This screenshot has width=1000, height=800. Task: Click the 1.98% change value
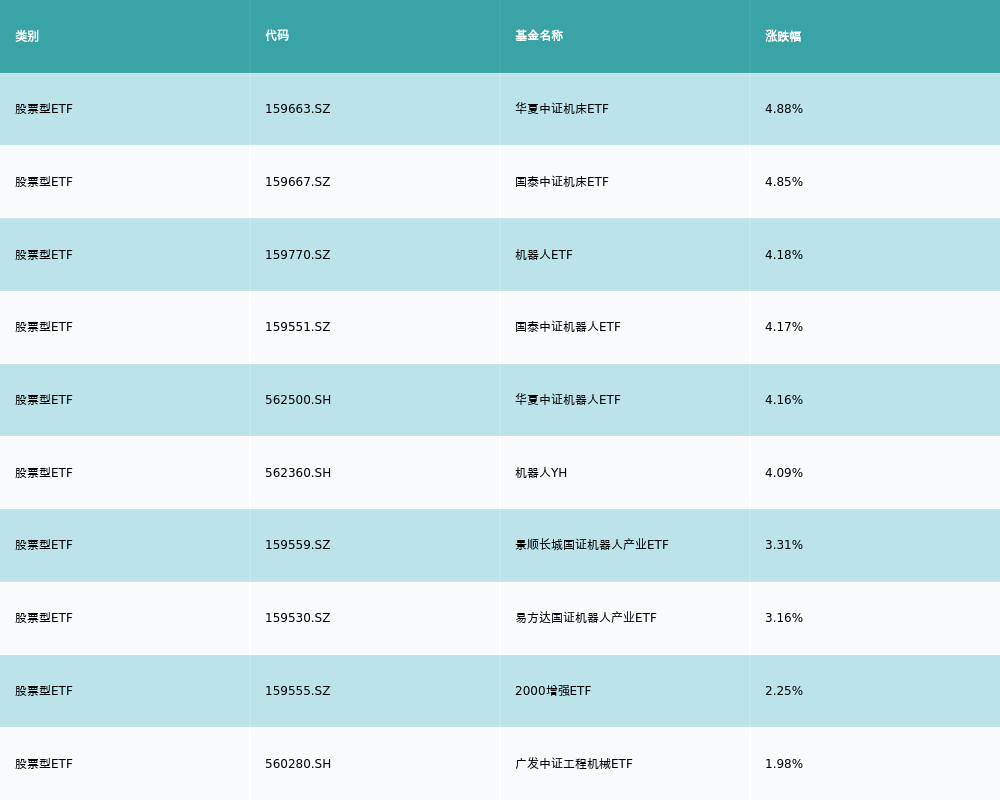(x=783, y=764)
